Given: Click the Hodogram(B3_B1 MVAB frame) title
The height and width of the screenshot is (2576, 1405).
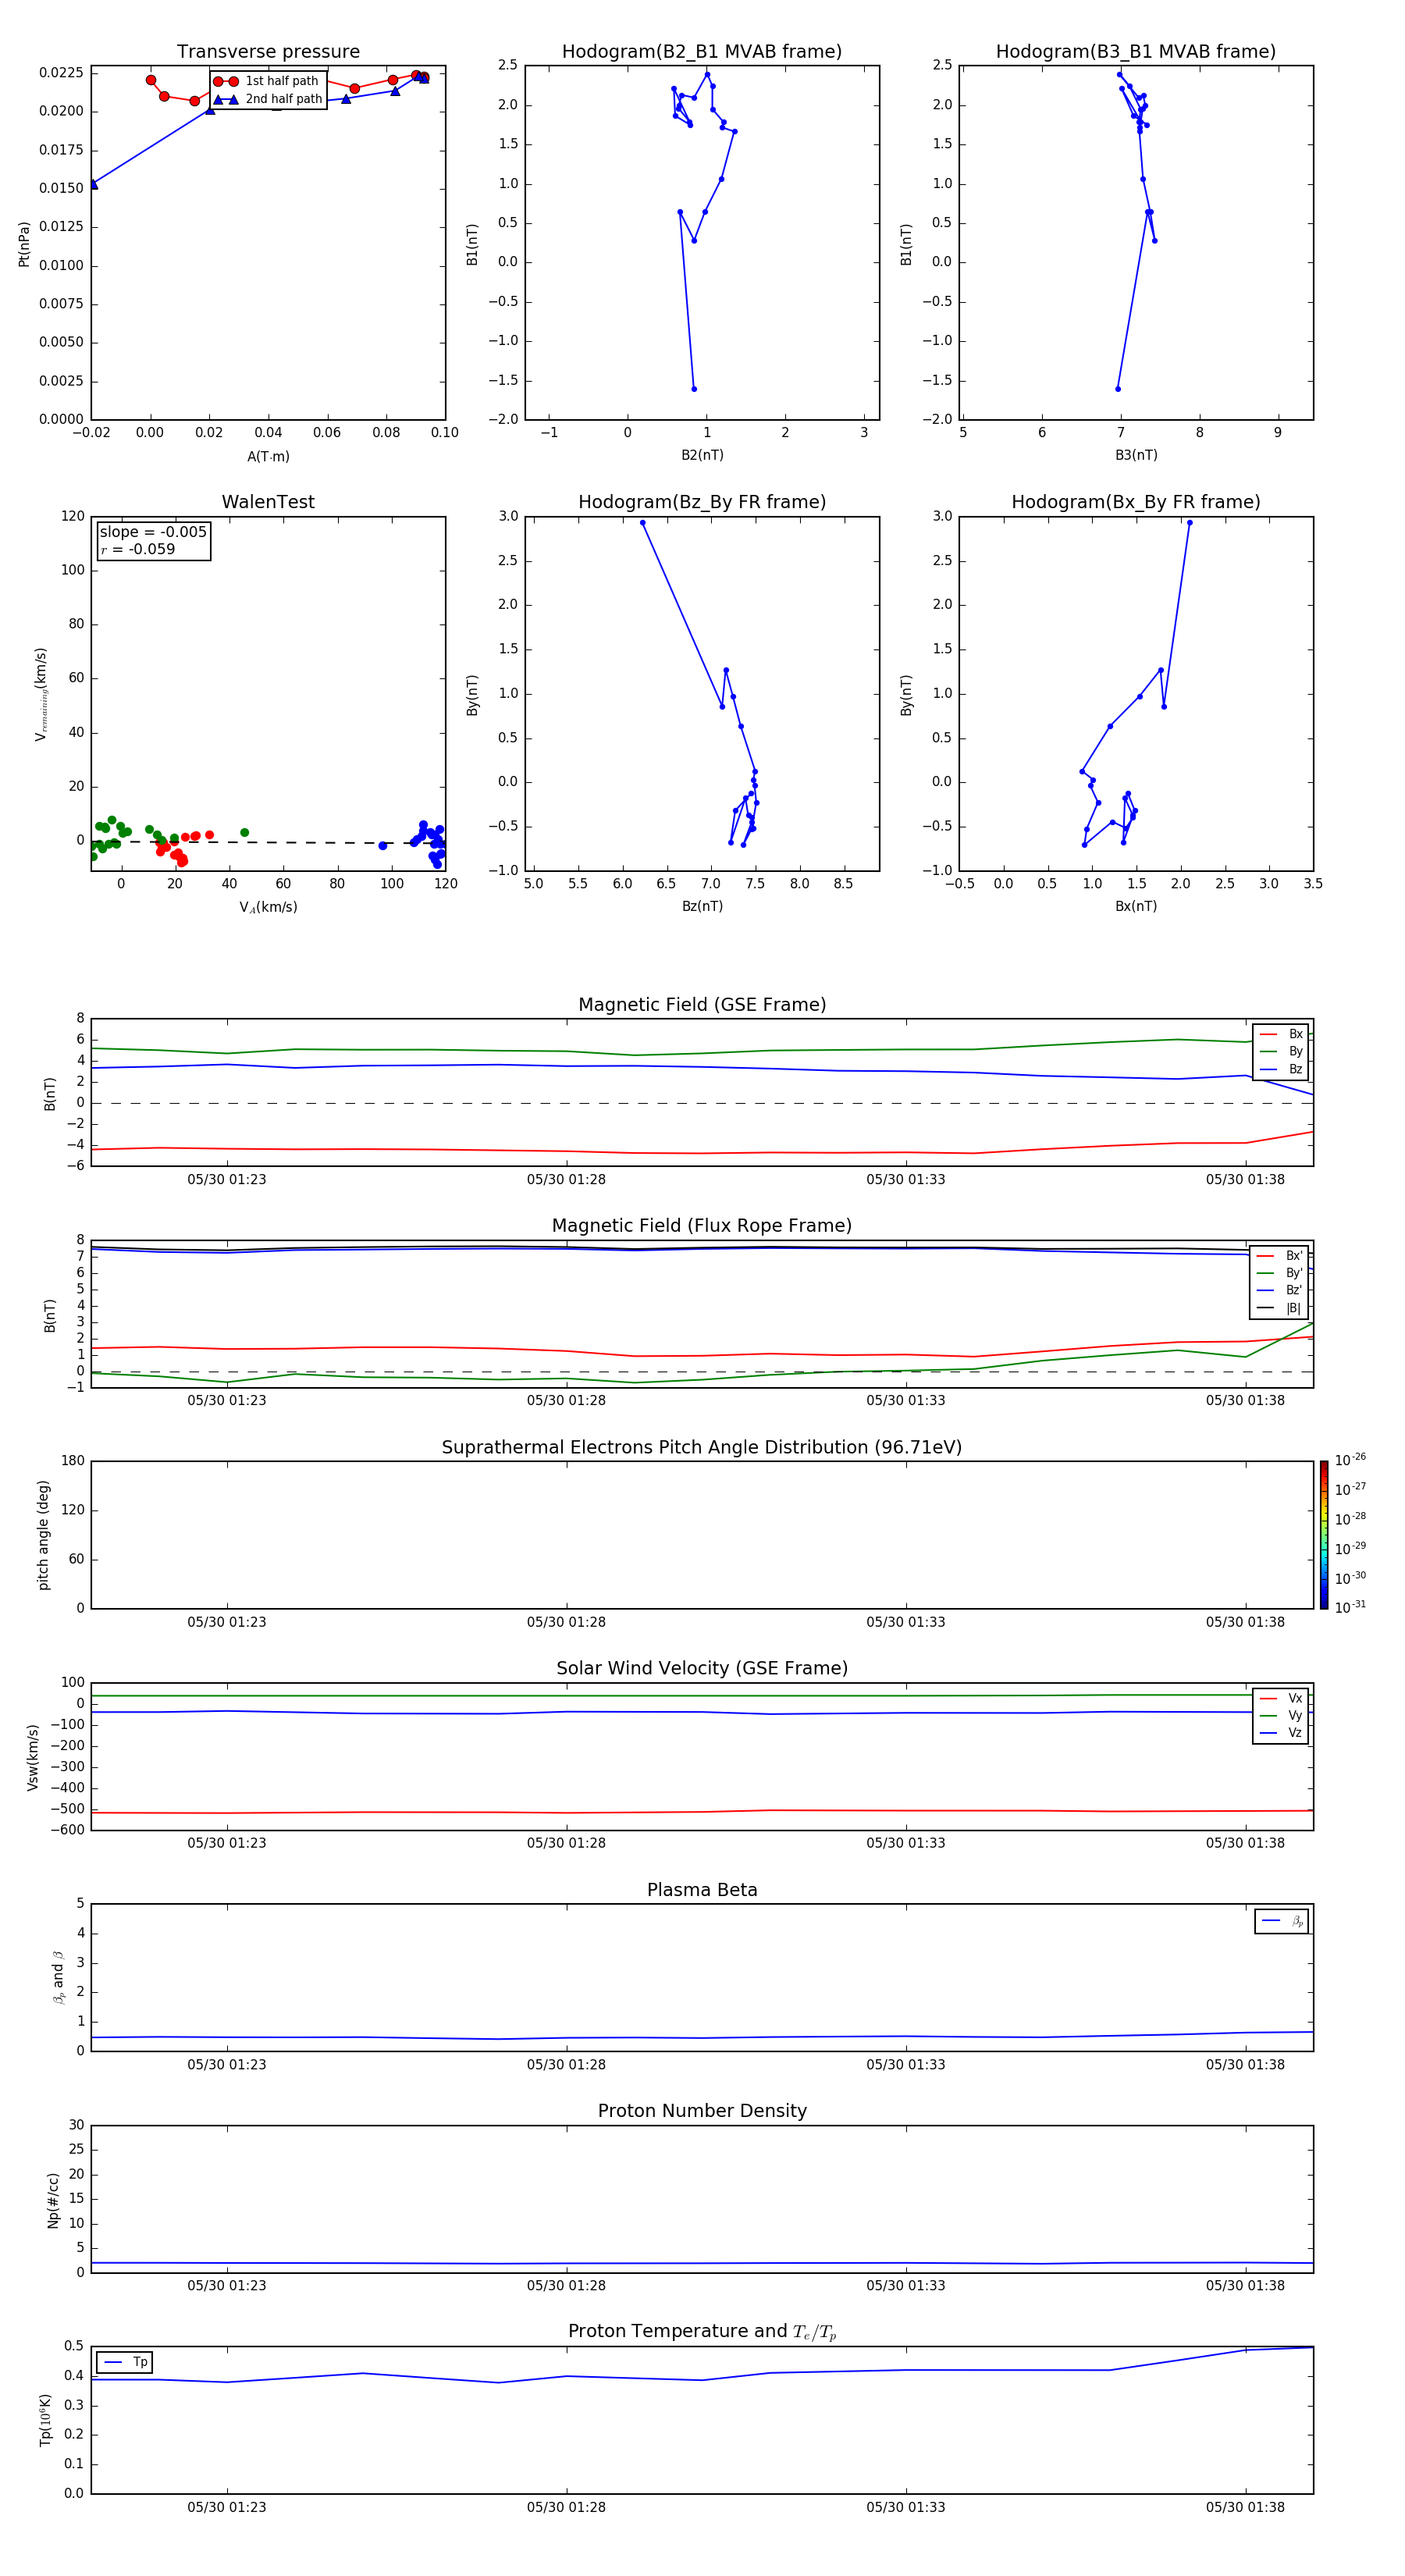Looking at the screenshot, I should (x=1135, y=52).
